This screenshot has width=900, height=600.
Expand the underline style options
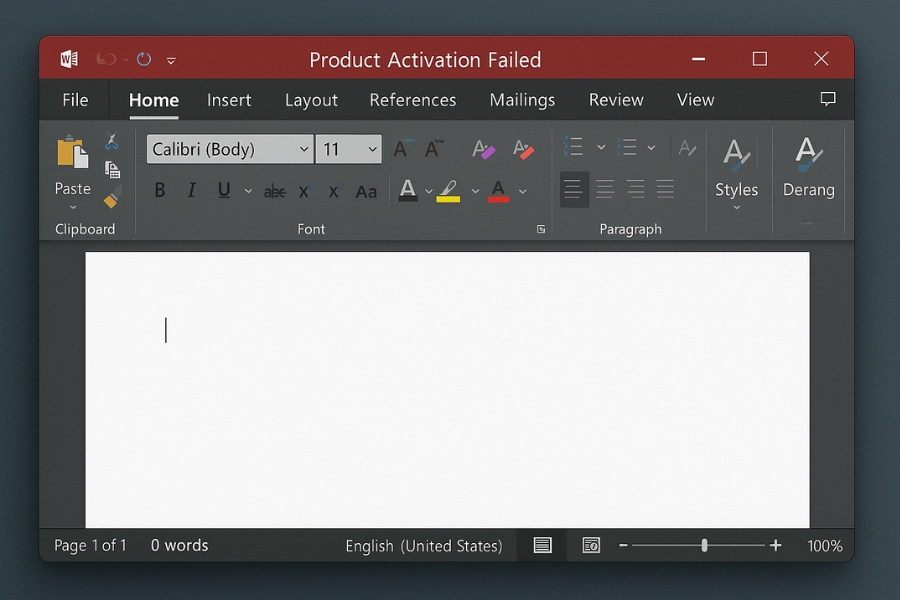[248, 190]
